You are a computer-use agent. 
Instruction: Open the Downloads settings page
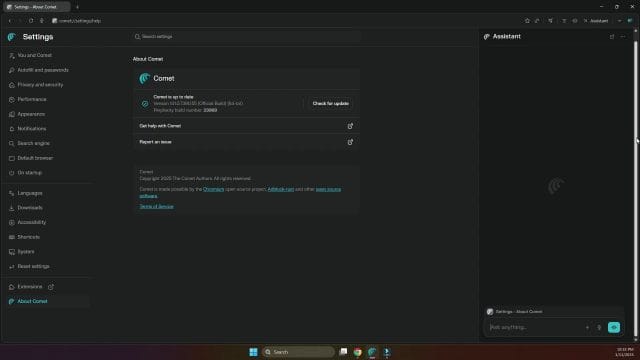tap(30, 208)
